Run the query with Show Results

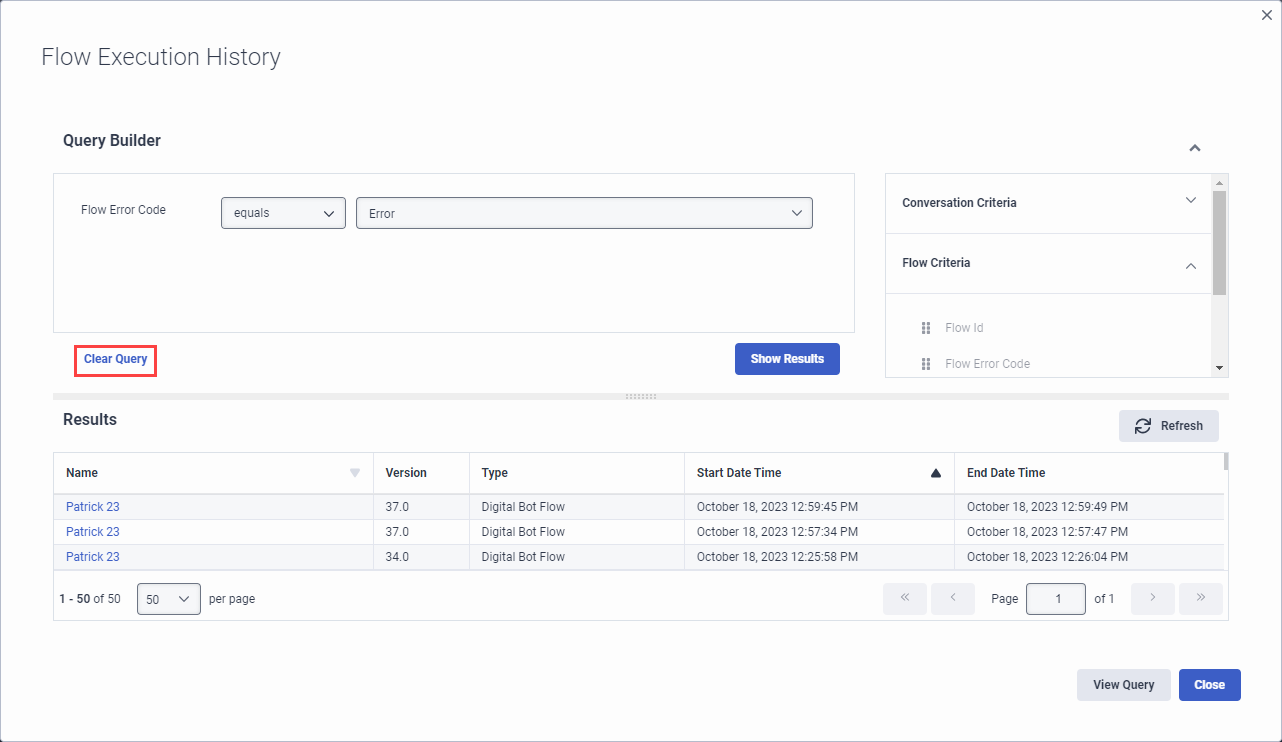point(787,358)
